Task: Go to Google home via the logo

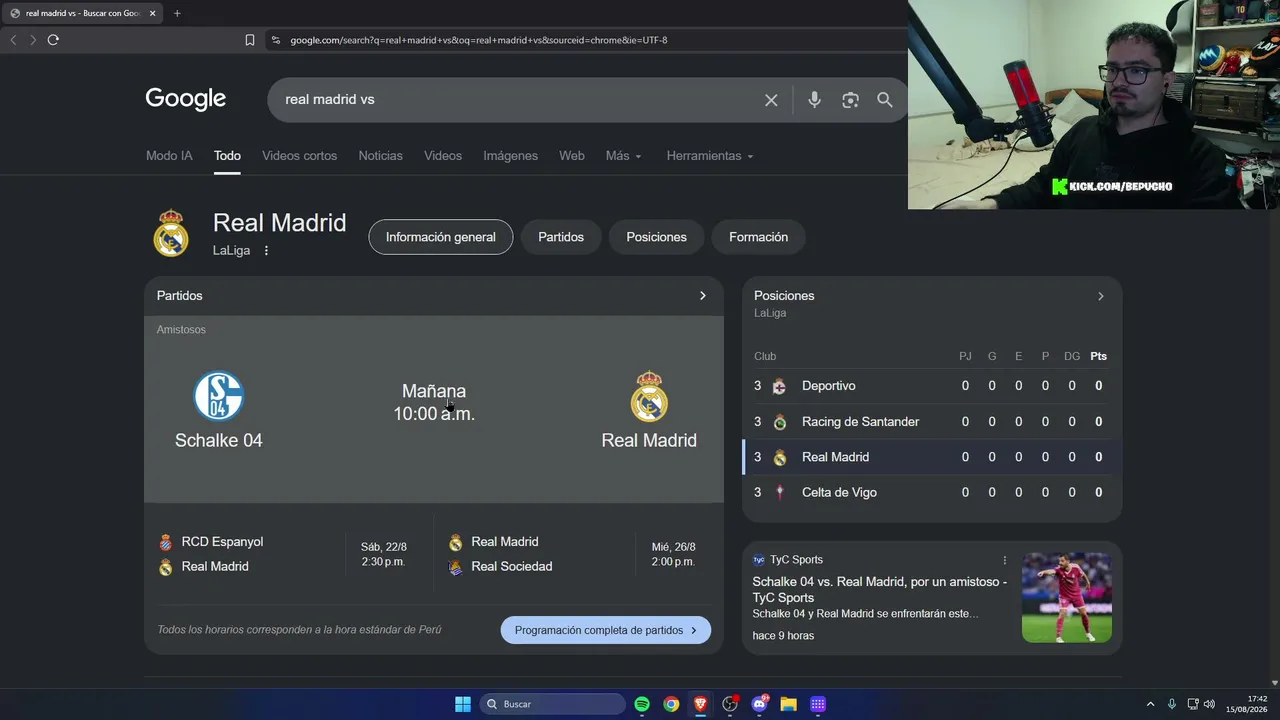Action: point(186,99)
